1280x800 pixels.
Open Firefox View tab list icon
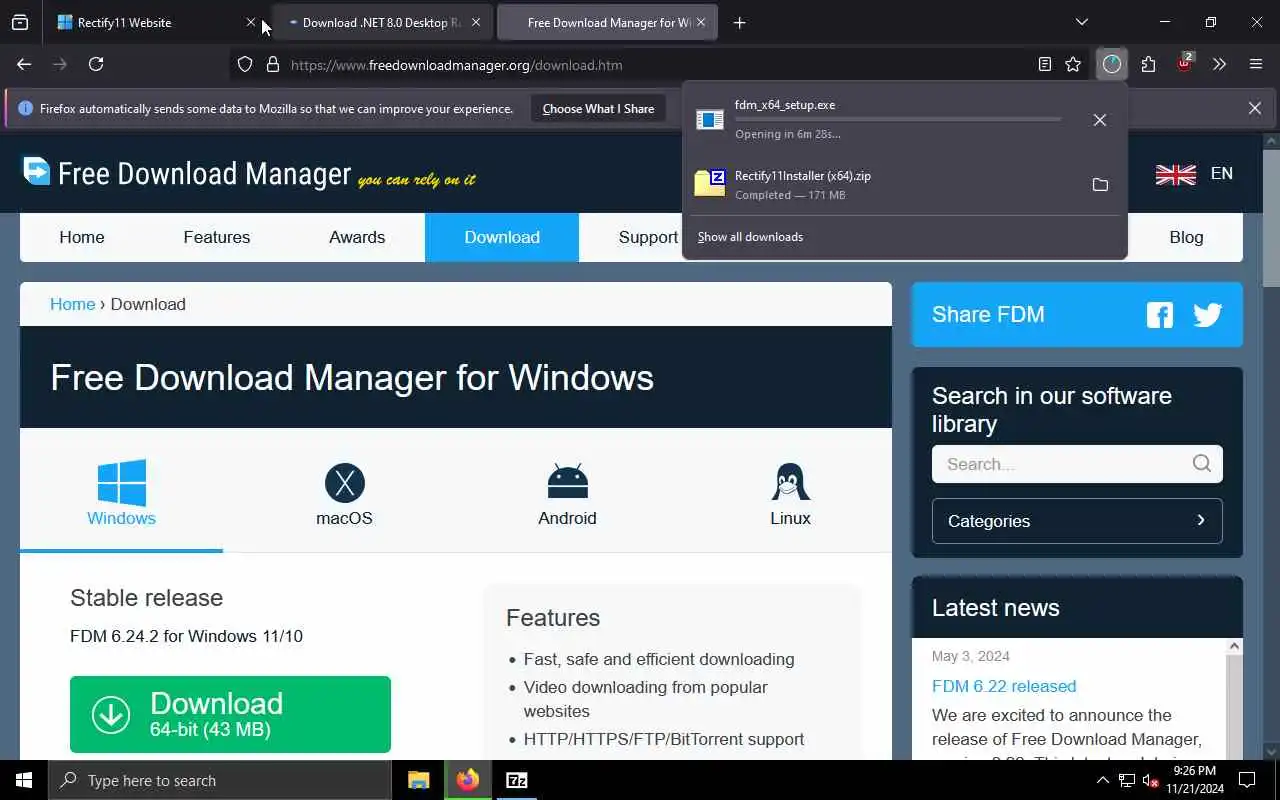coord(20,22)
